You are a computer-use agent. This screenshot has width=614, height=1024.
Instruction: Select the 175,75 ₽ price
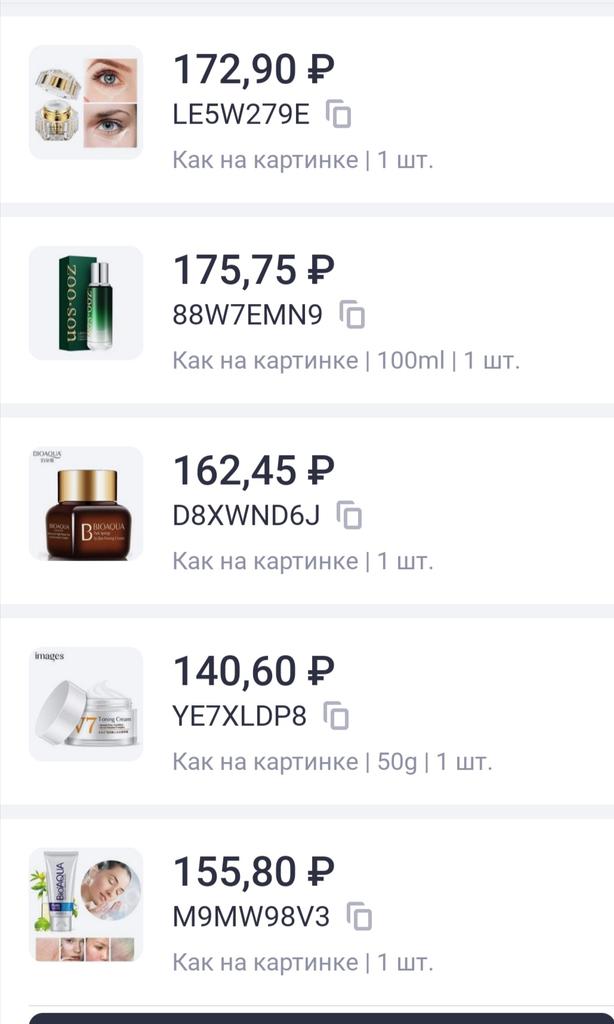(253, 270)
